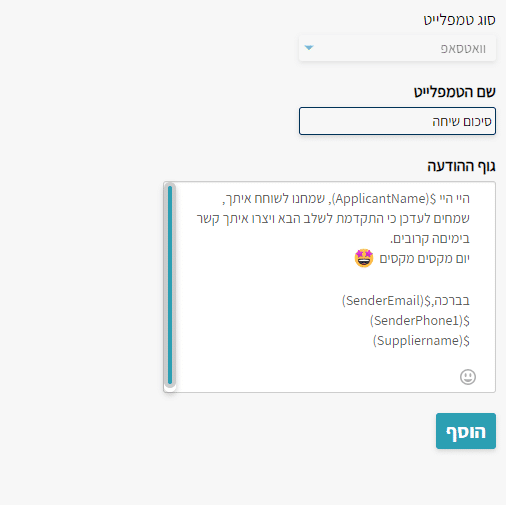The image size is (506, 505).
Task: Expand the template type dropdown arrow
Action: [x=309, y=48]
